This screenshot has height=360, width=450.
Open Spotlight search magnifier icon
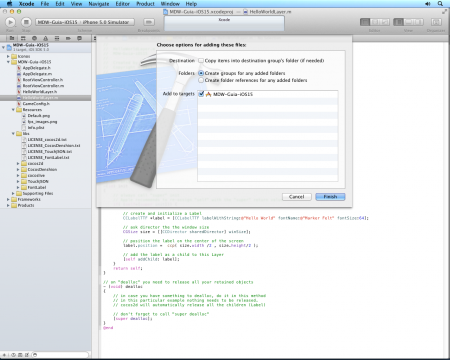point(440,4)
